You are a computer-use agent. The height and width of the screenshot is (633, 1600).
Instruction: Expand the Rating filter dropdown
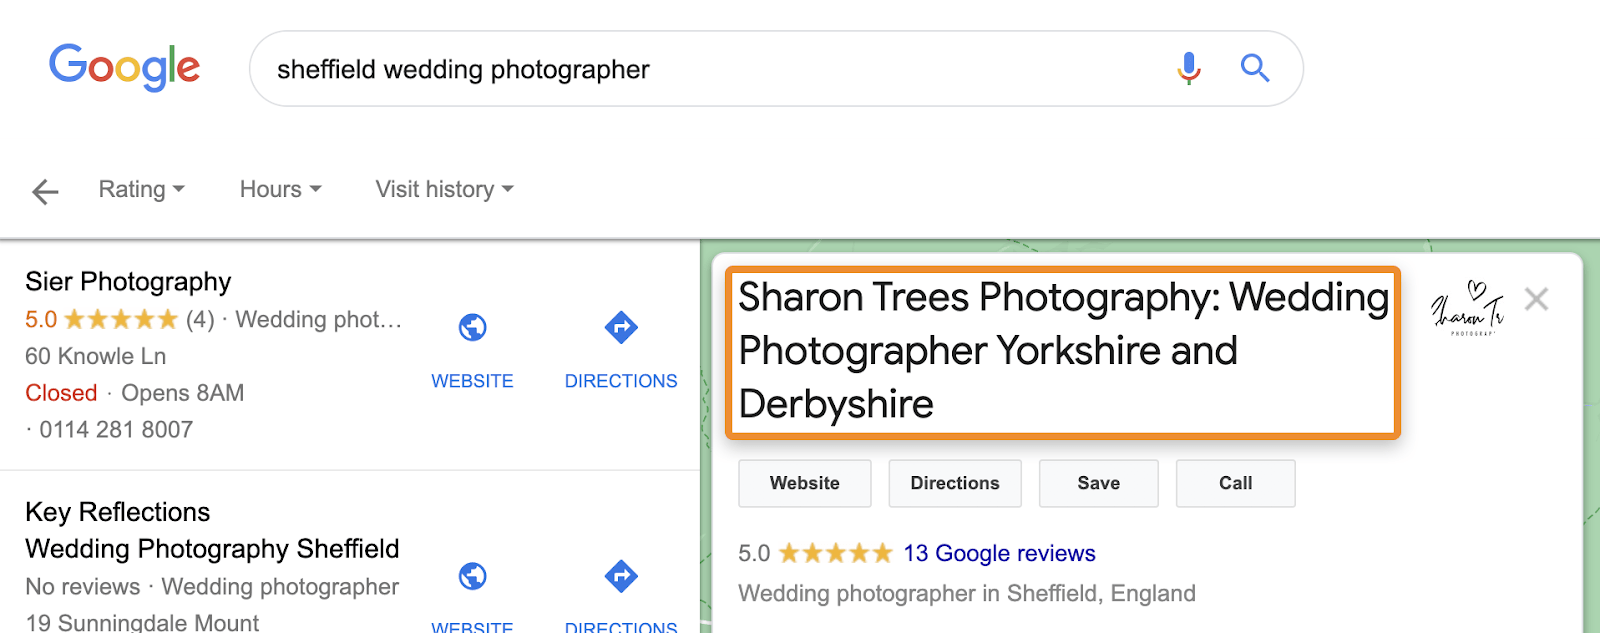tap(141, 189)
